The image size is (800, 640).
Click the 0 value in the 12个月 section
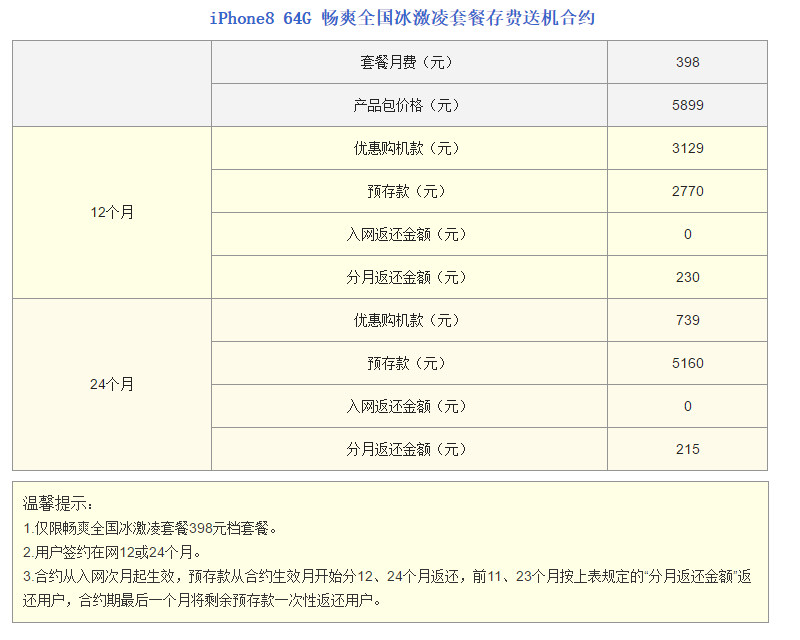tap(687, 234)
